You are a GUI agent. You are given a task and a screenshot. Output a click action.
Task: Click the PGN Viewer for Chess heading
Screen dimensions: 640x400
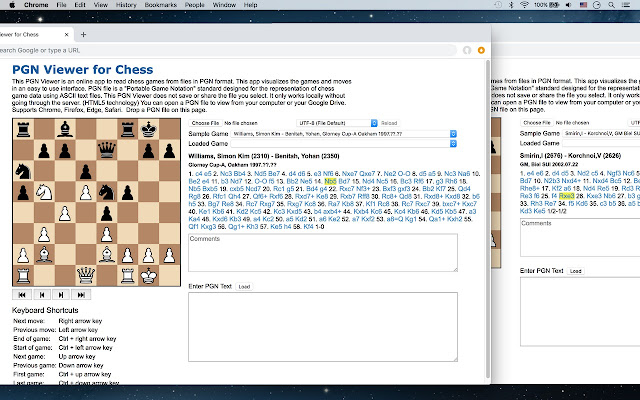click(x=82, y=69)
